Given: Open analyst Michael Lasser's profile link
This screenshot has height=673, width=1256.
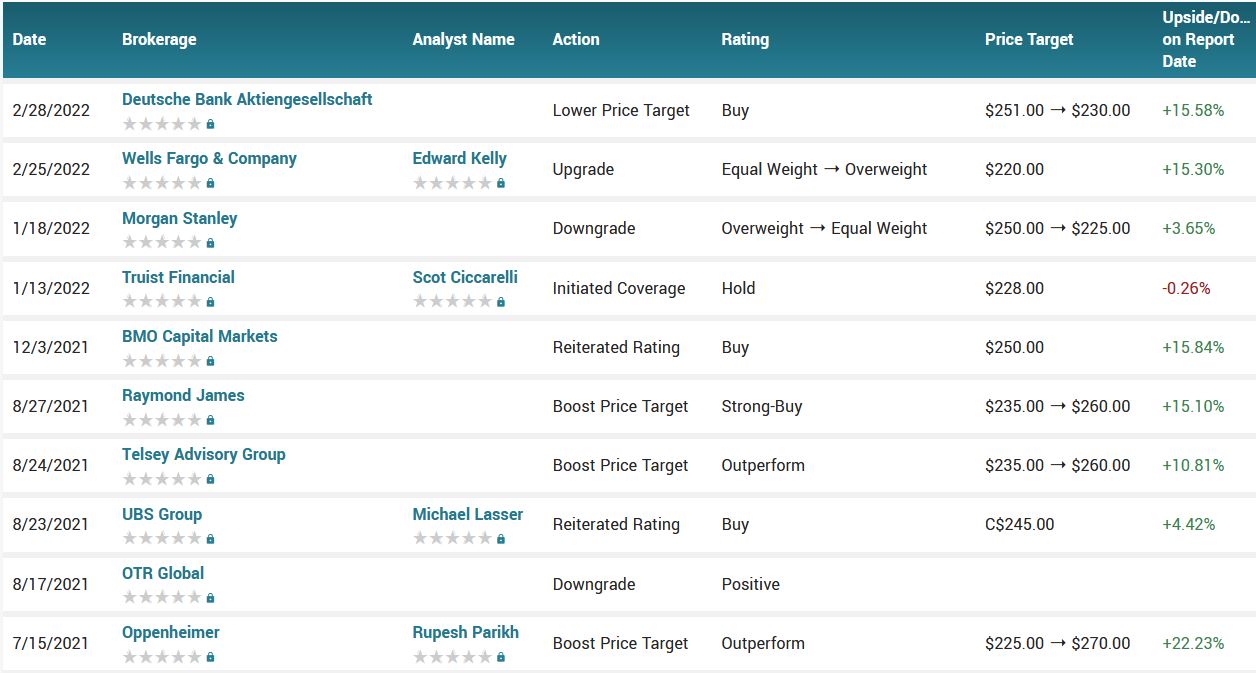Looking at the screenshot, I should (x=468, y=514).
